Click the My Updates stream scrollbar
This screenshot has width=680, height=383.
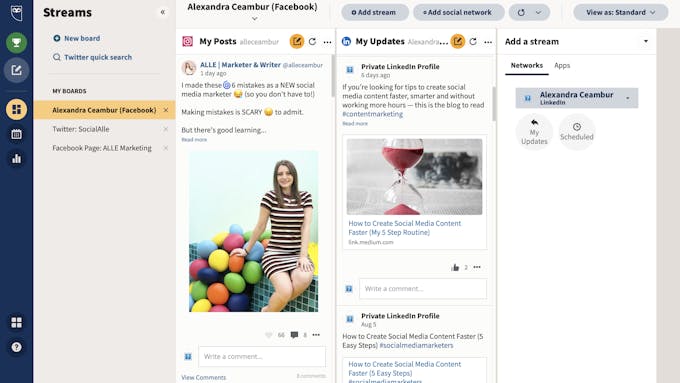click(494, 104)
